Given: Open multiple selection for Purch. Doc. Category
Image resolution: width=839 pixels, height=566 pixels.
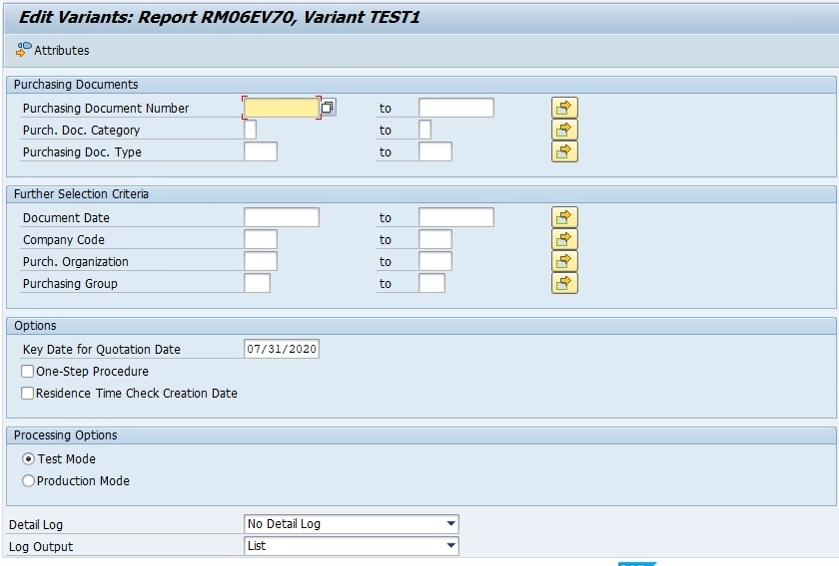Looking at the screenshot, I should pos(565,130).
